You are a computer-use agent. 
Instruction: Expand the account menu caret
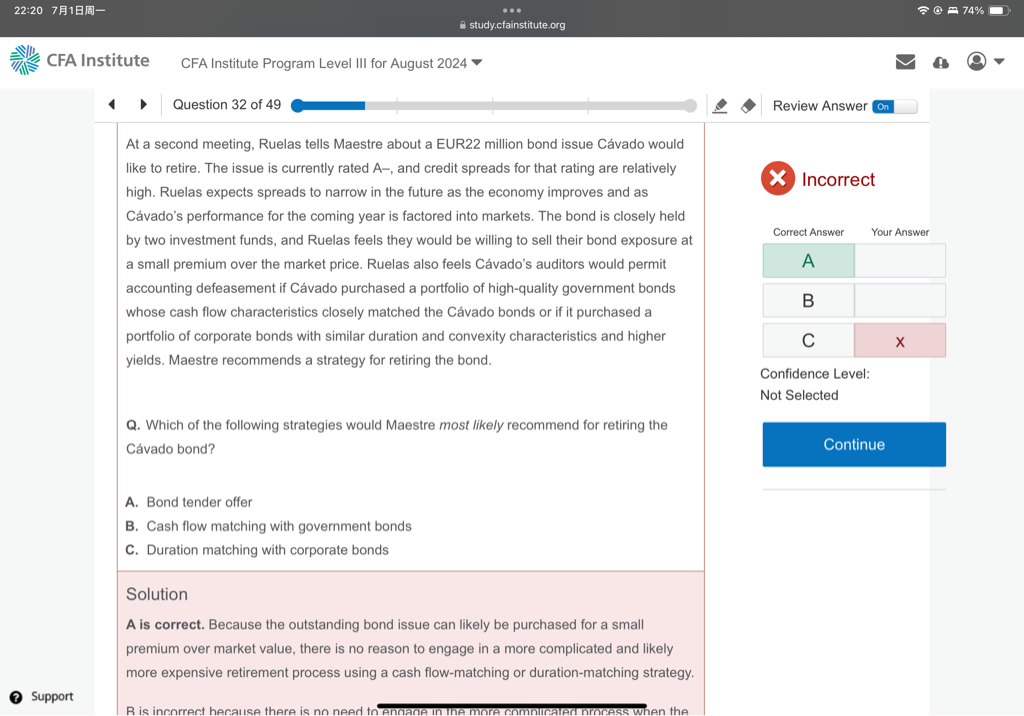point(999,61)
